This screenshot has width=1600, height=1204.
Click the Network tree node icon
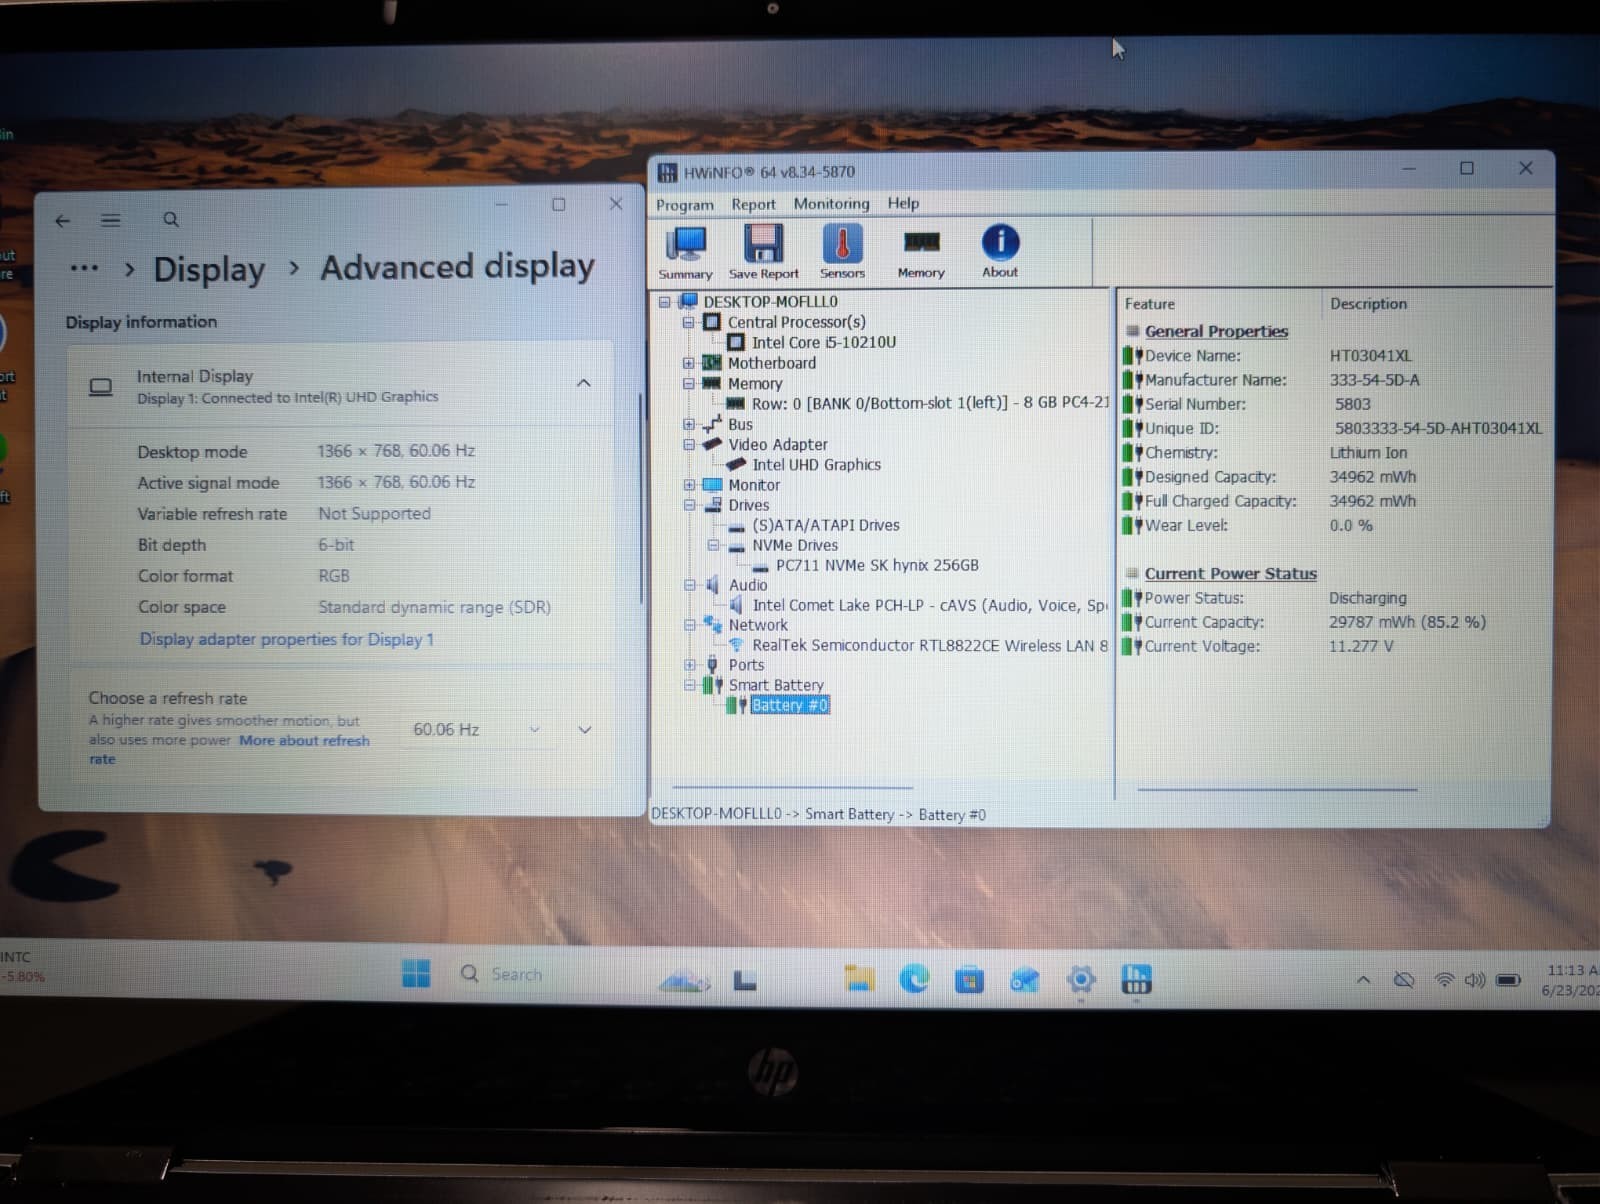coord(712,625)
